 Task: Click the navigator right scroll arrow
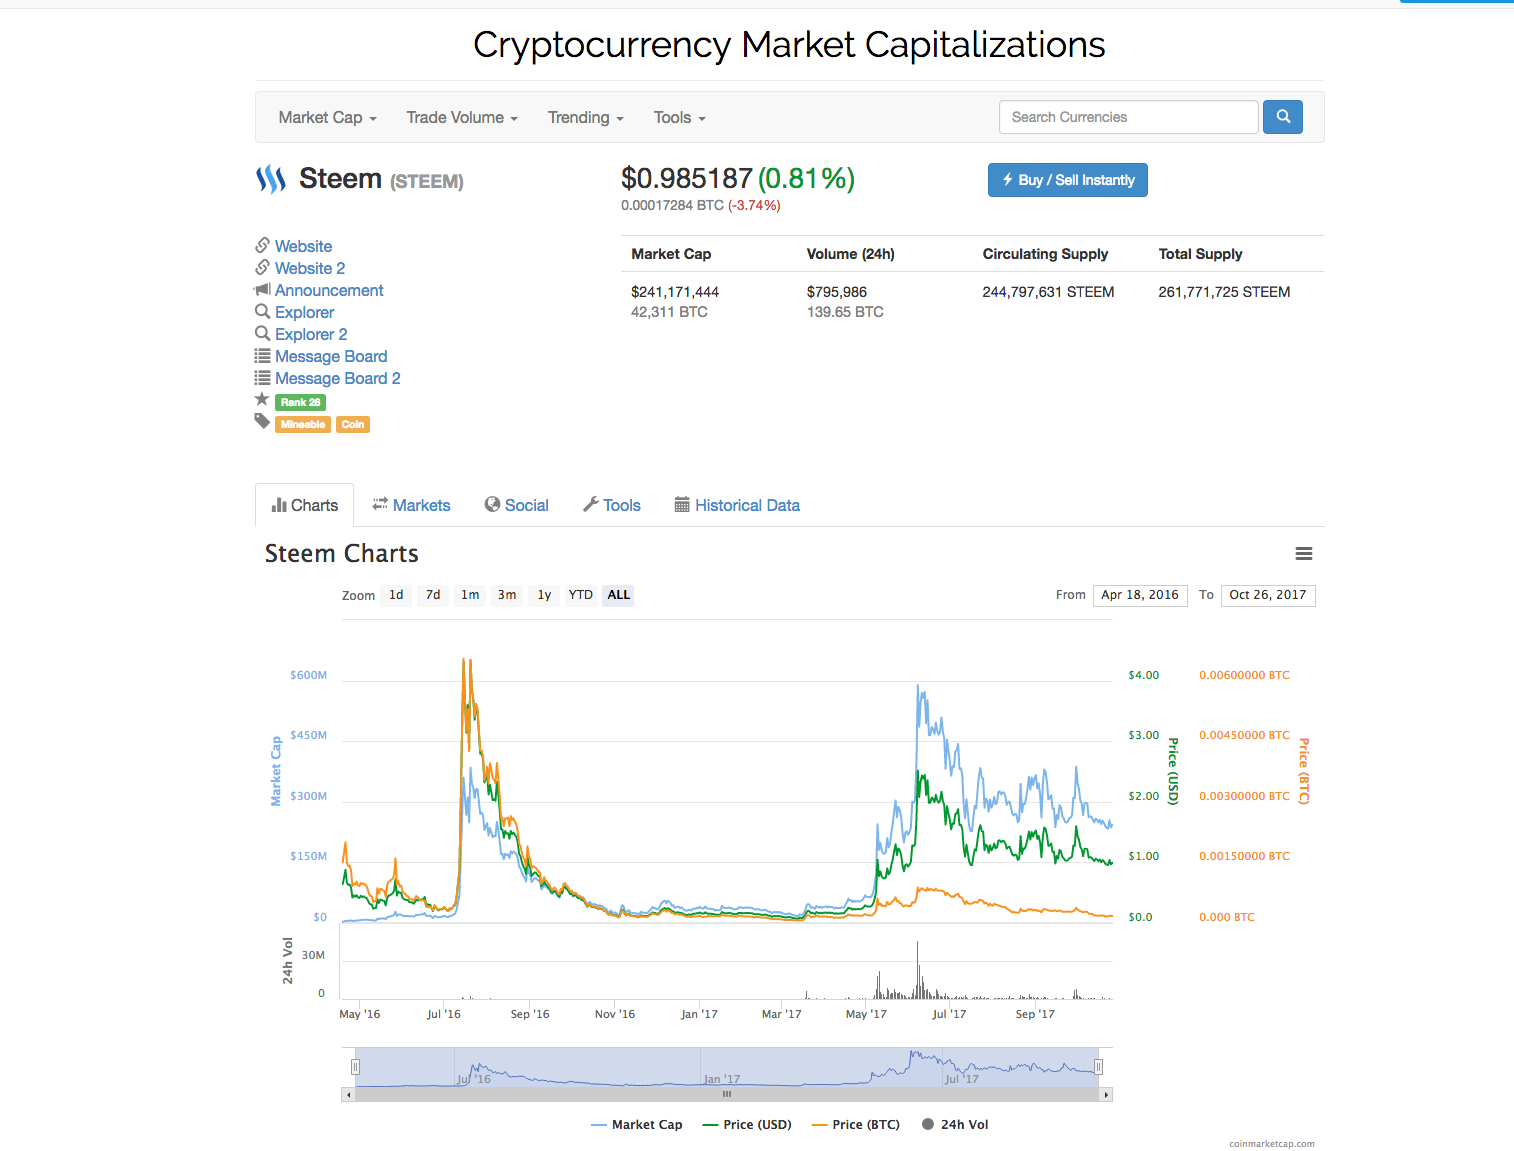pos(1106,1095)
